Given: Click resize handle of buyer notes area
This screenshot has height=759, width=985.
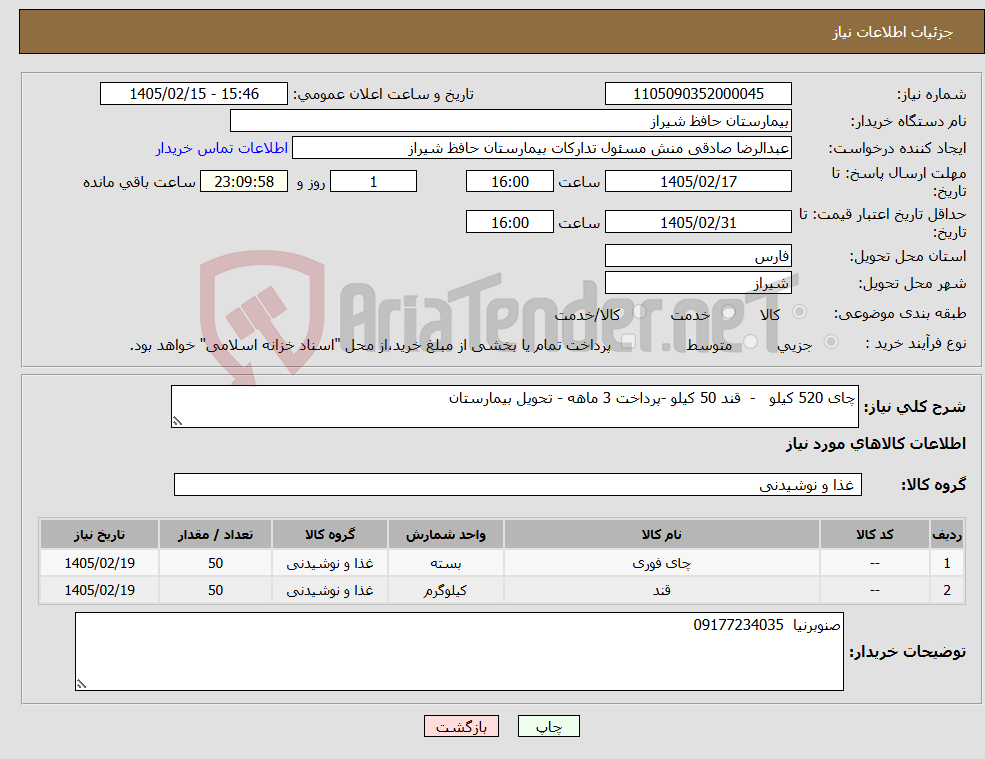Looking at the screenshot, I should 81,684.
